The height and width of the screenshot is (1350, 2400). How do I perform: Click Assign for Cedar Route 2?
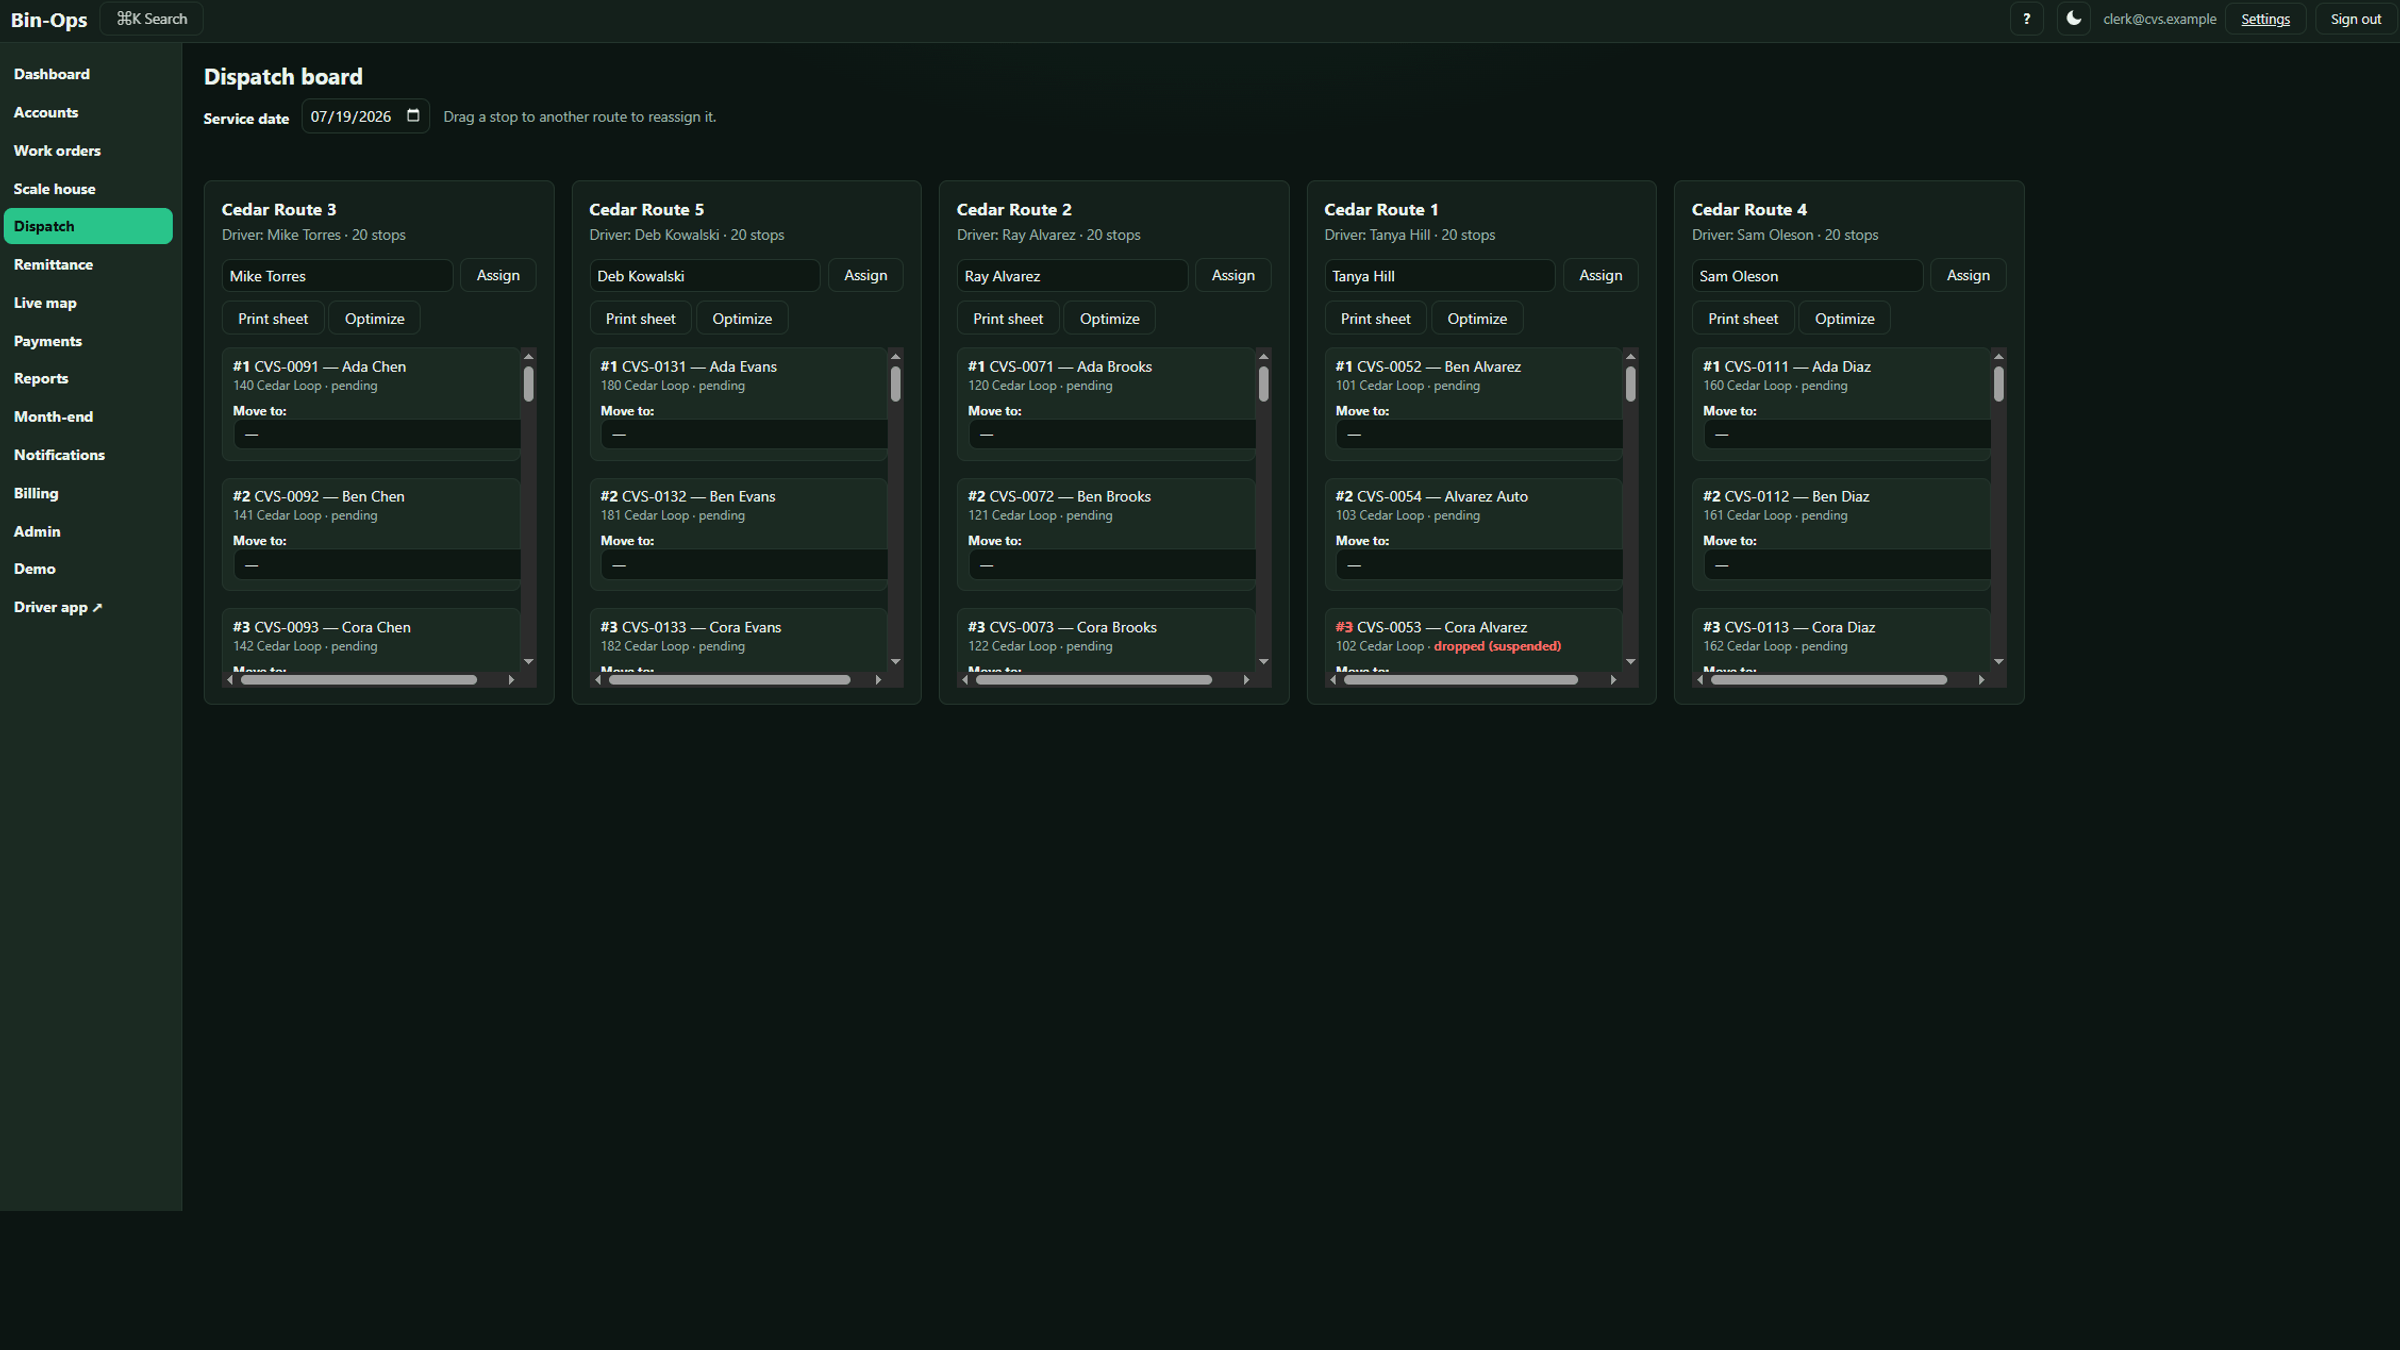[x=1233, y=275]
